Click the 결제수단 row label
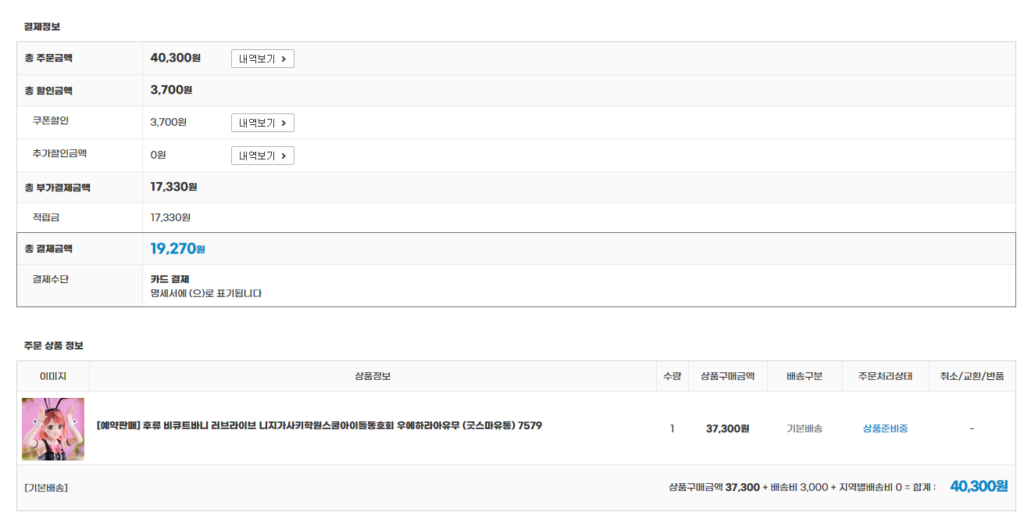The width and height of the screenshot is (1024, 523). click(x=50, y=279)
